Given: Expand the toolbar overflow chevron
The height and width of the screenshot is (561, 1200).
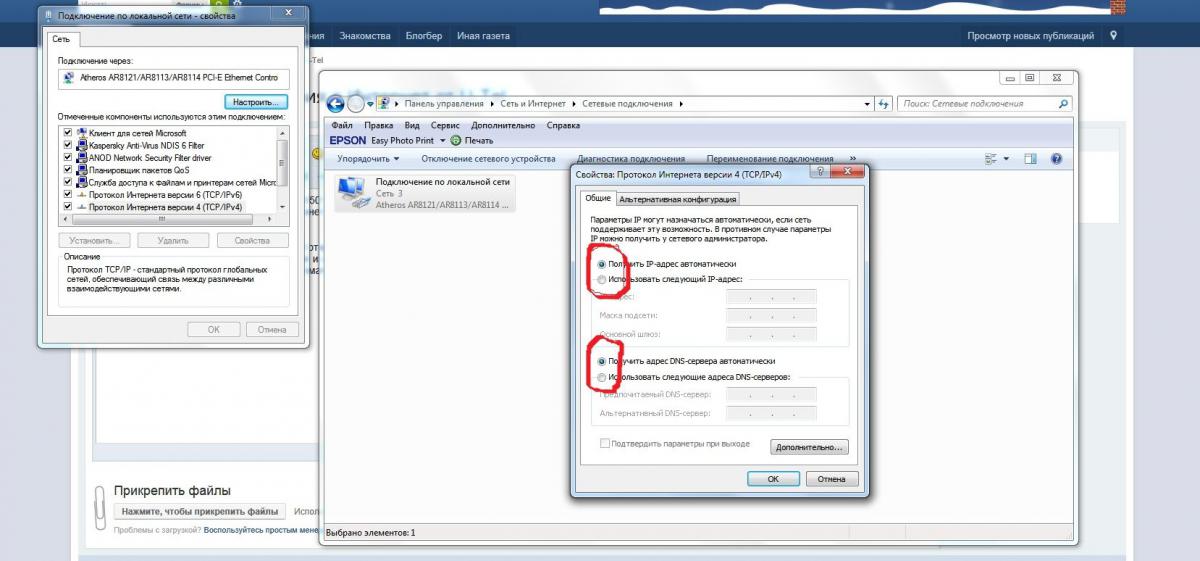Looking at the screenshot, I should [x=853, y=159].
